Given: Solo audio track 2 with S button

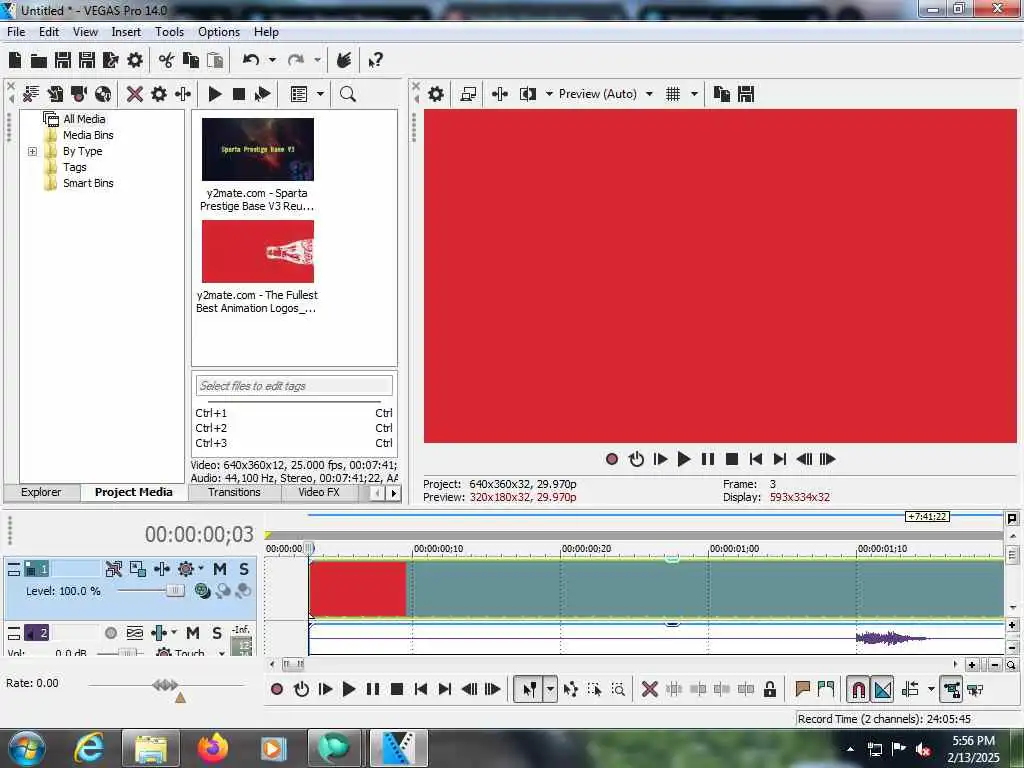Looking at the screenshot, I should 217,633.
